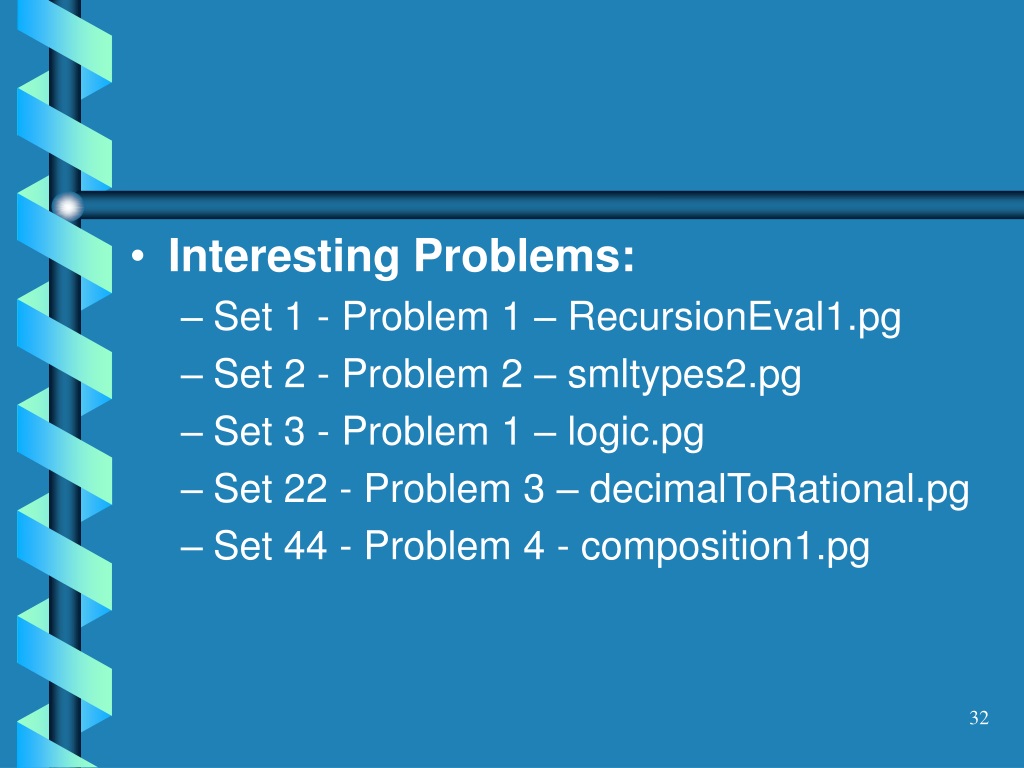
Task: Click the glowing white sphere on divider
Action: click(x=67, y=206)
